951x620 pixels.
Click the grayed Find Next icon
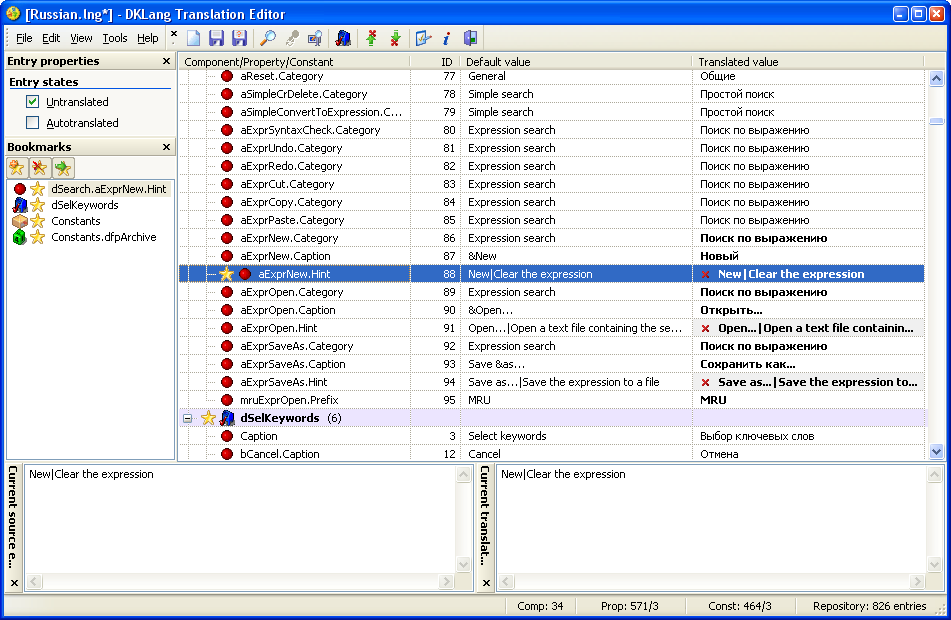tap(292, 38)
